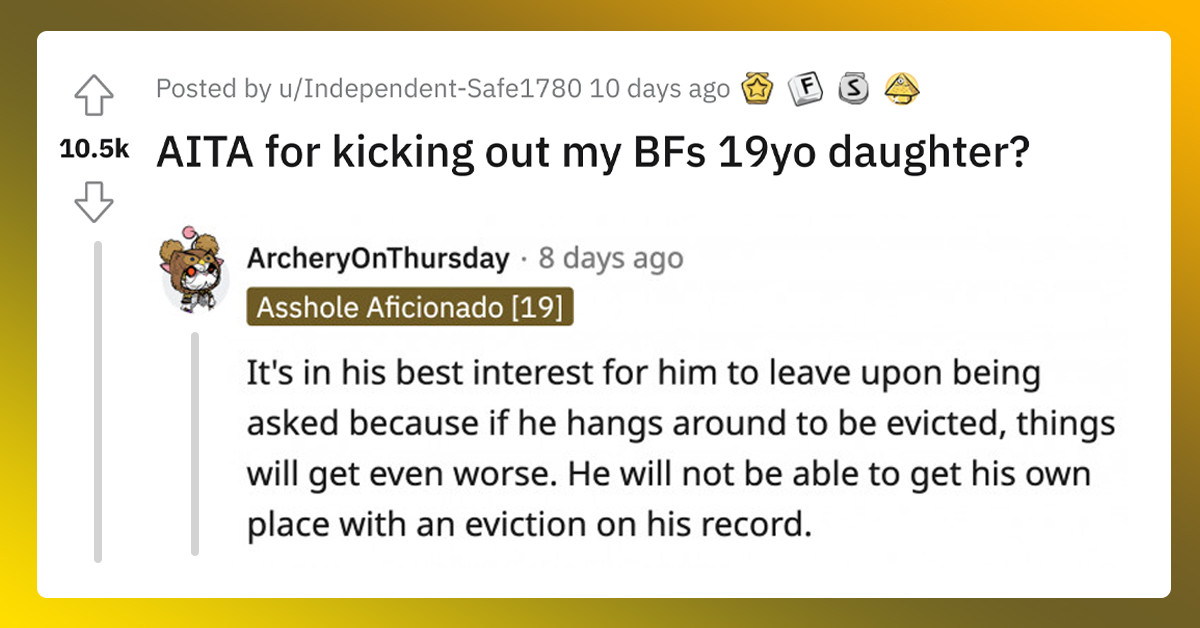This screenshot has width=1200, height=628.
Task: Click the 'Asshole Aficionado [19]' flair badge
Action: (x=410, y=307)
